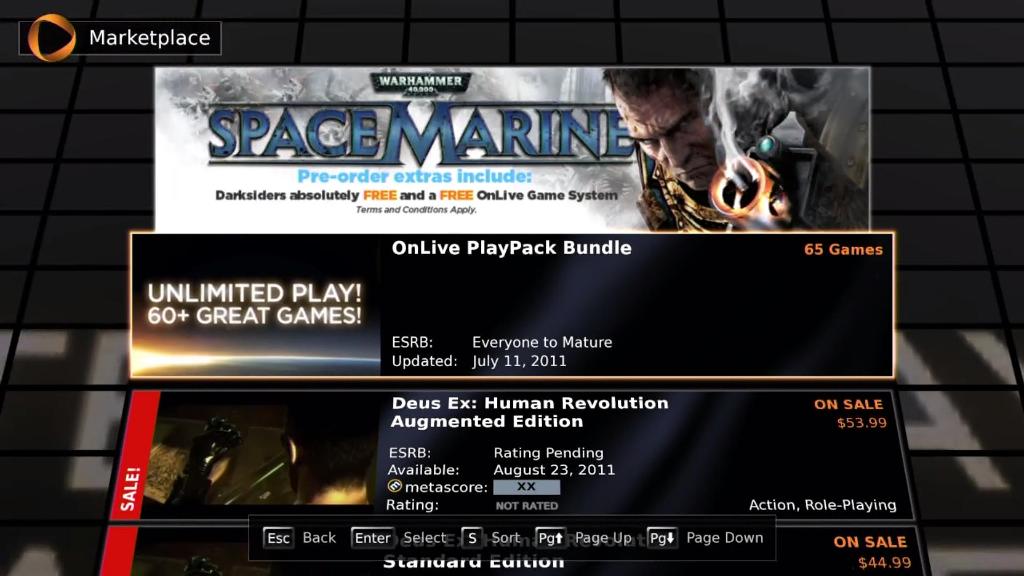Open the Marketplace header label
The image size is (1024, 576).
pyautogui.click(x=150, y=38)
